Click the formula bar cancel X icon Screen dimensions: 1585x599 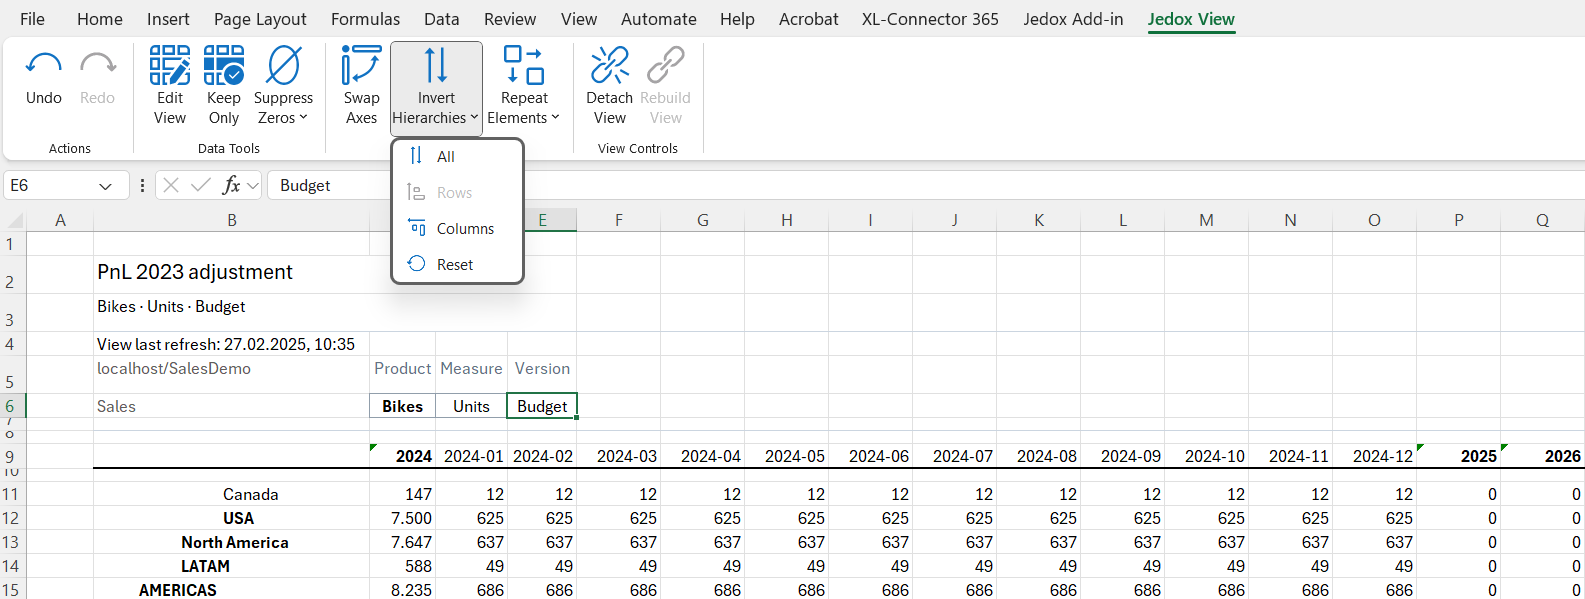[x=171, y=185]
